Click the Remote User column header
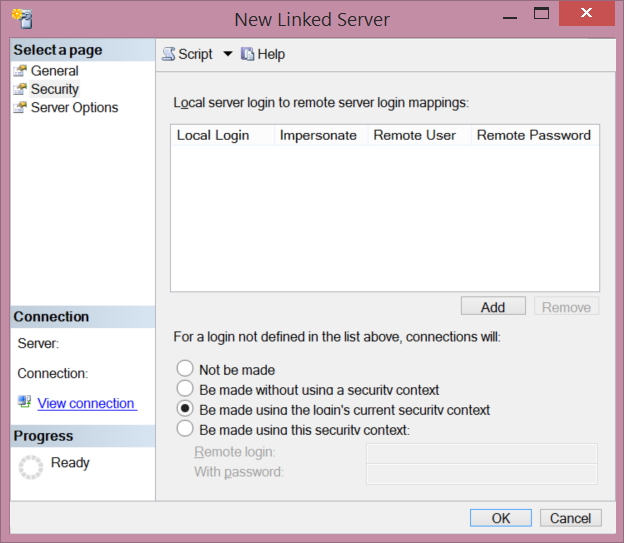This screenshot has height=543, width=627. [414, 135]
